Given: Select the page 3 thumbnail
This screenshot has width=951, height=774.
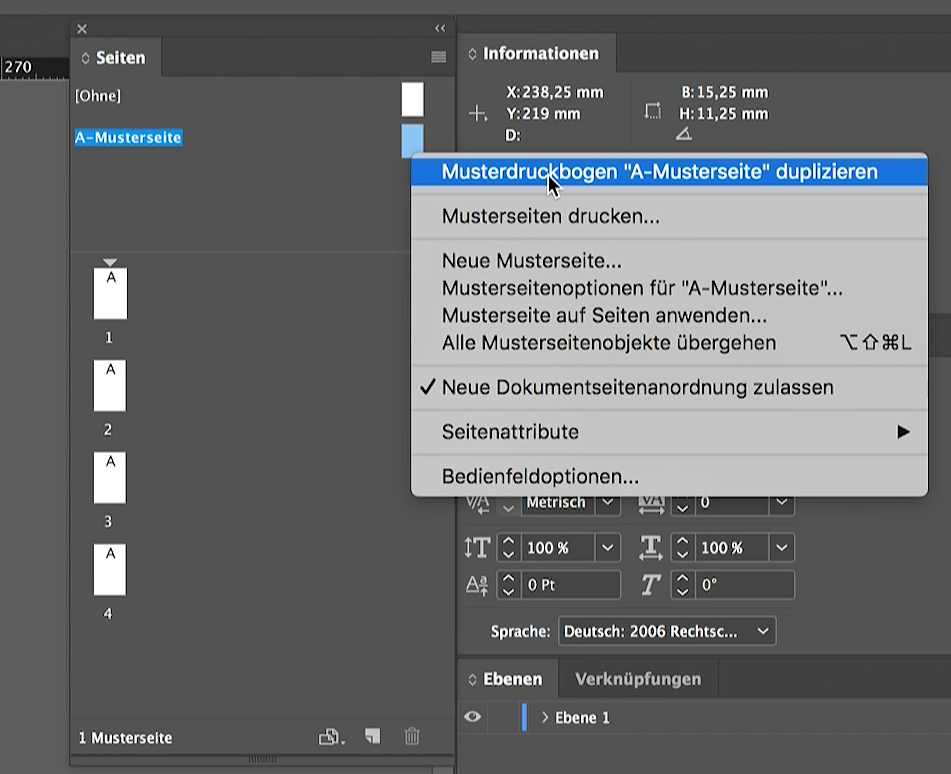Looking at the screenshot, I should coord(110,478).
